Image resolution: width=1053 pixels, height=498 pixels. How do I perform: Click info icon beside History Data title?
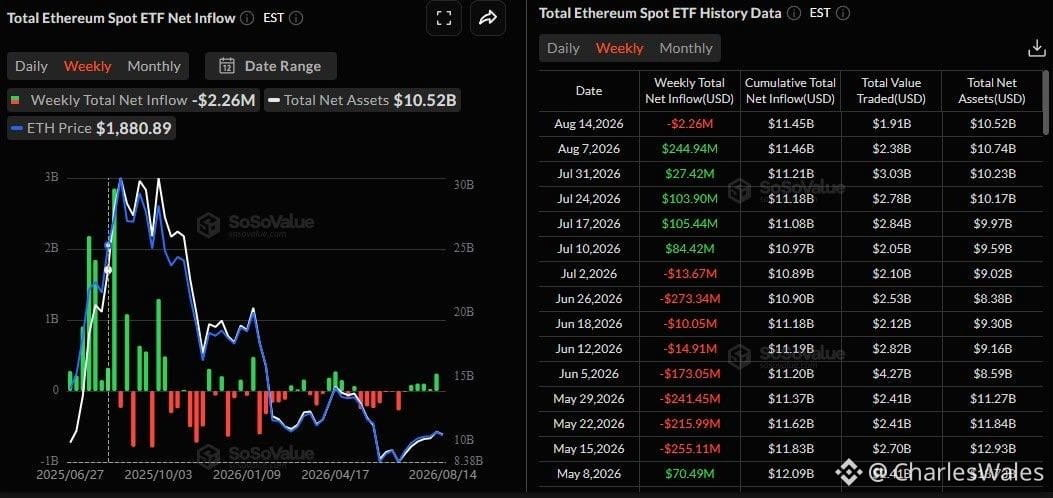(794, 13)
